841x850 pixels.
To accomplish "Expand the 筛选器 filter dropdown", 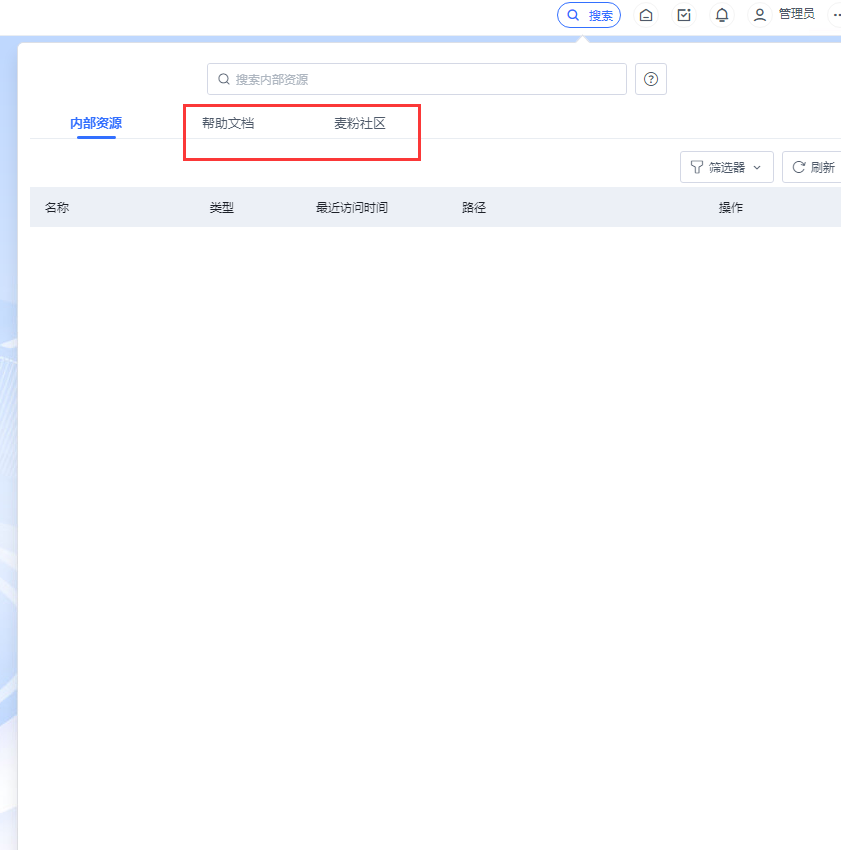I will 727,167.
